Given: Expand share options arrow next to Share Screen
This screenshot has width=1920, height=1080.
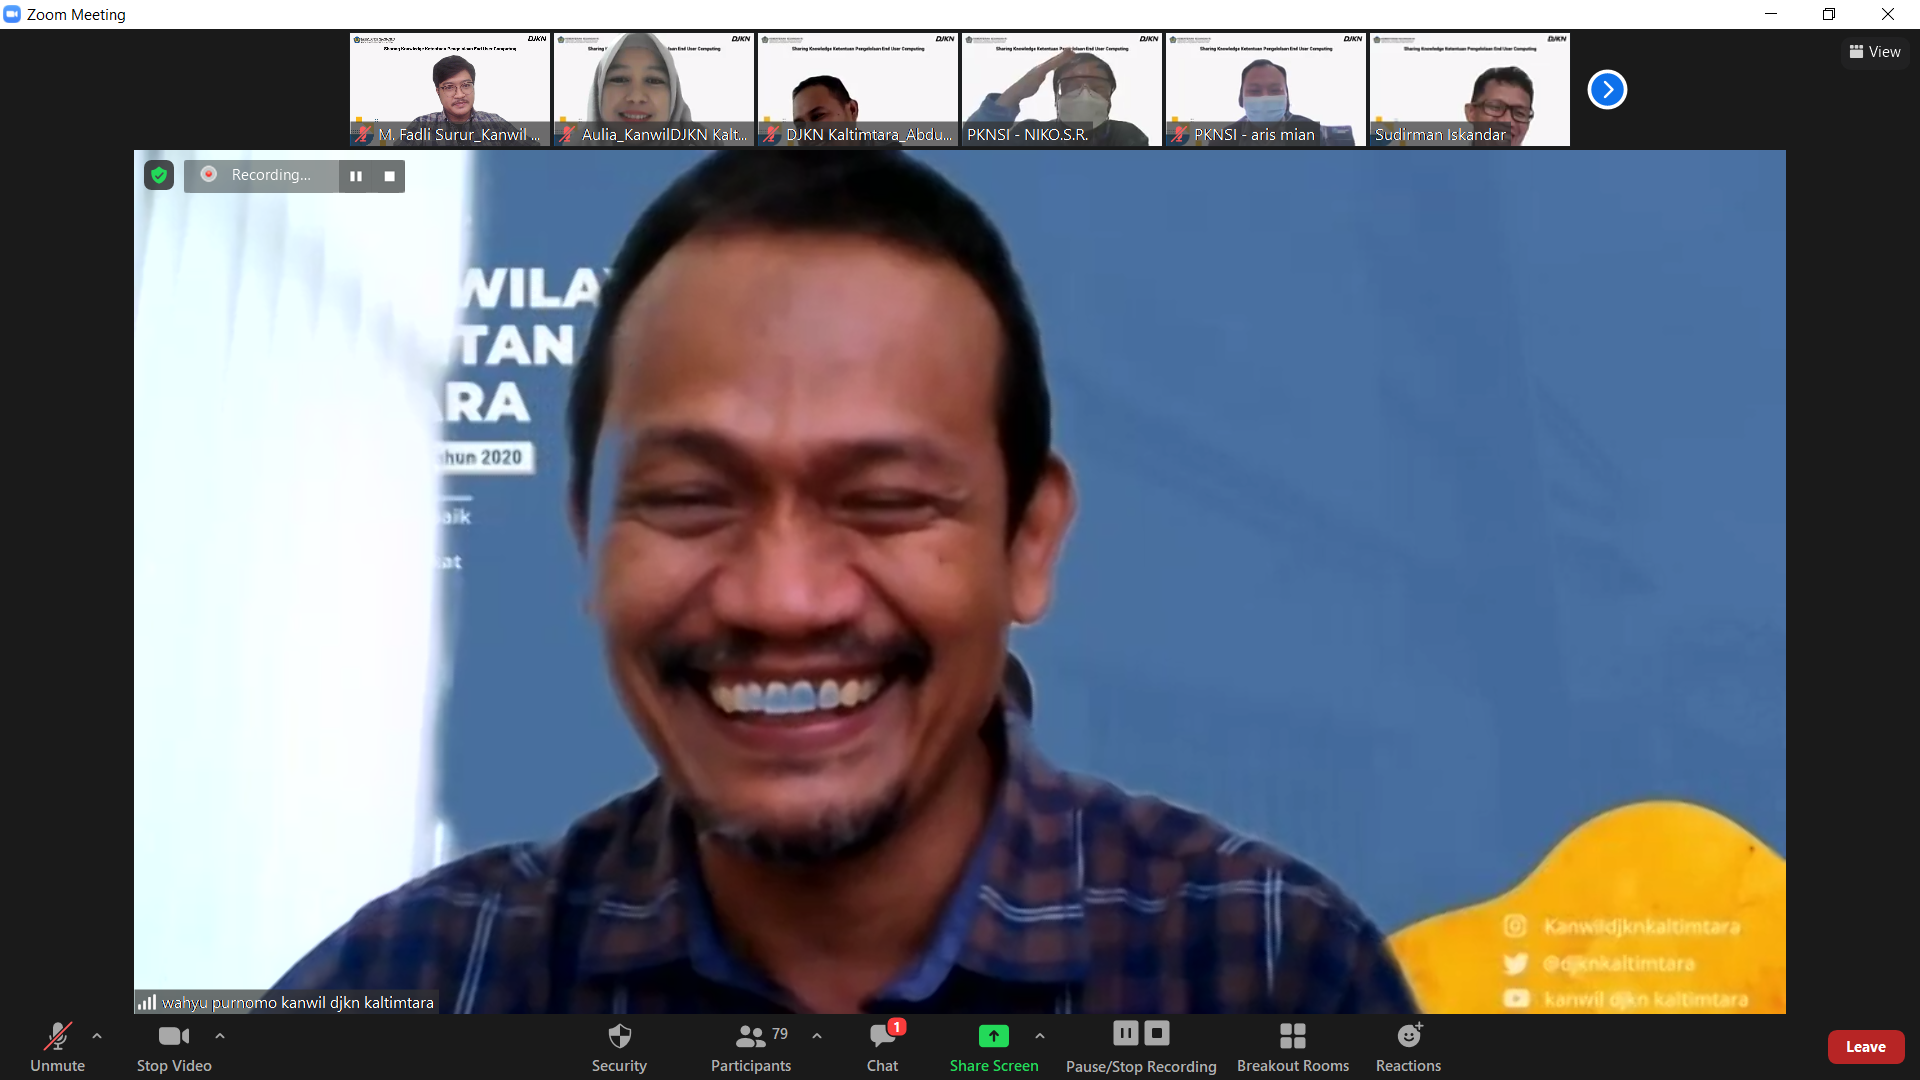Looking at the screenshot, I should coord(1040,1036).
